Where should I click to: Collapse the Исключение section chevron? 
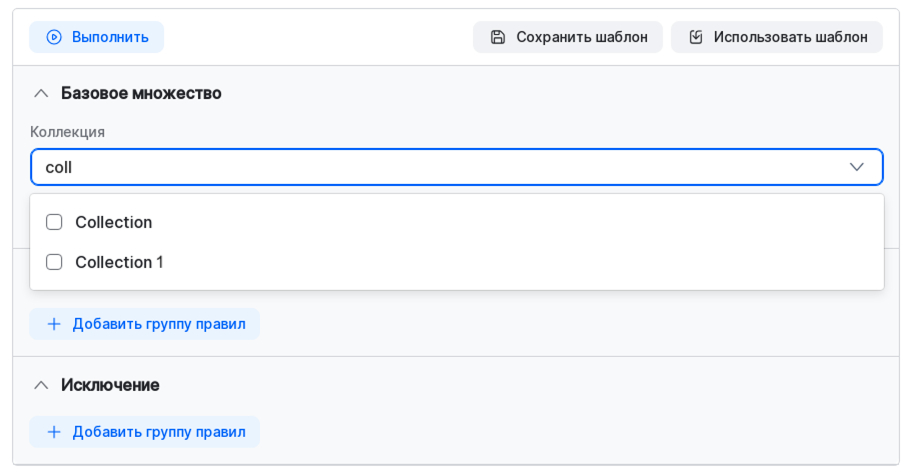coord(41,385)
